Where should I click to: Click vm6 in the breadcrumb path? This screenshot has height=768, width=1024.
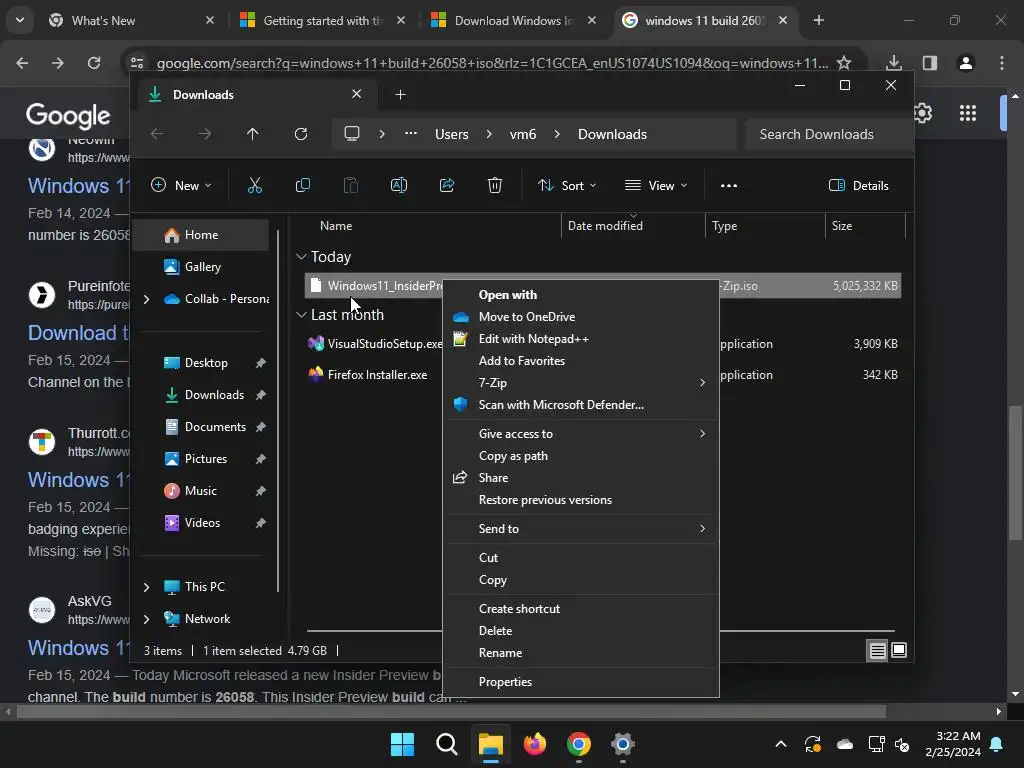(x=523, y=134)
